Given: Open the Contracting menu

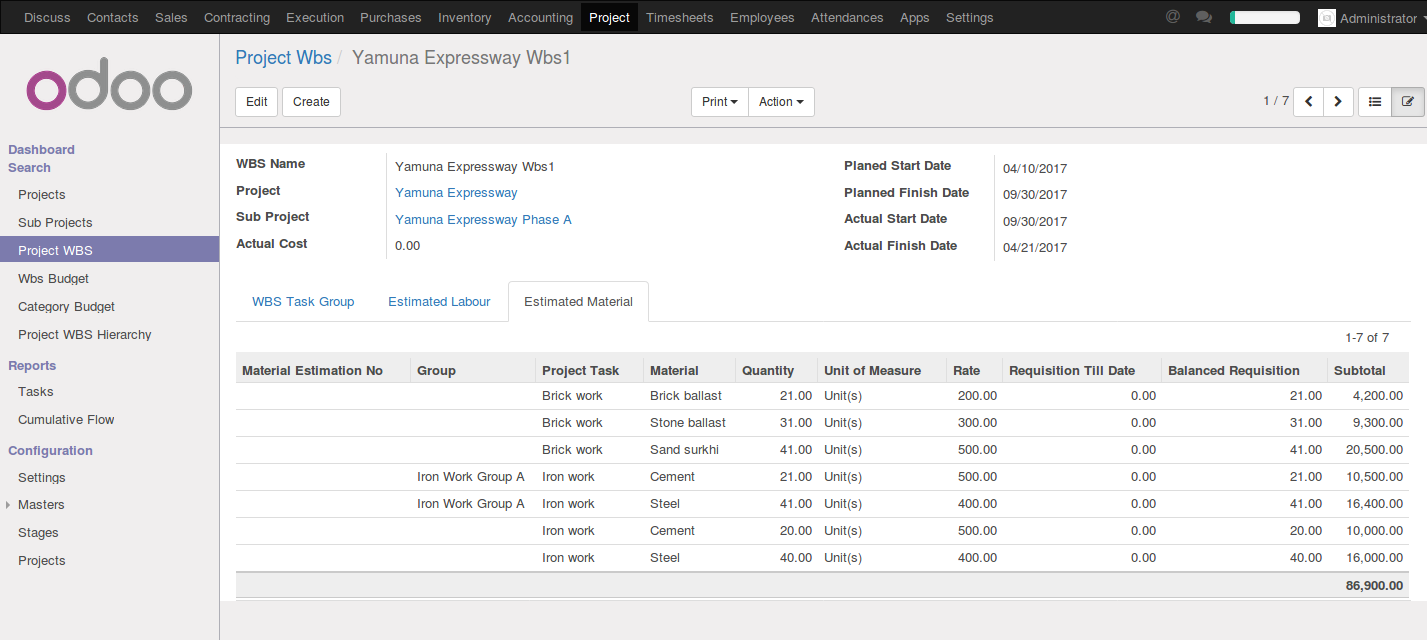Looking at the screenshot, I should pyautogui.click(x=237, y=17).
